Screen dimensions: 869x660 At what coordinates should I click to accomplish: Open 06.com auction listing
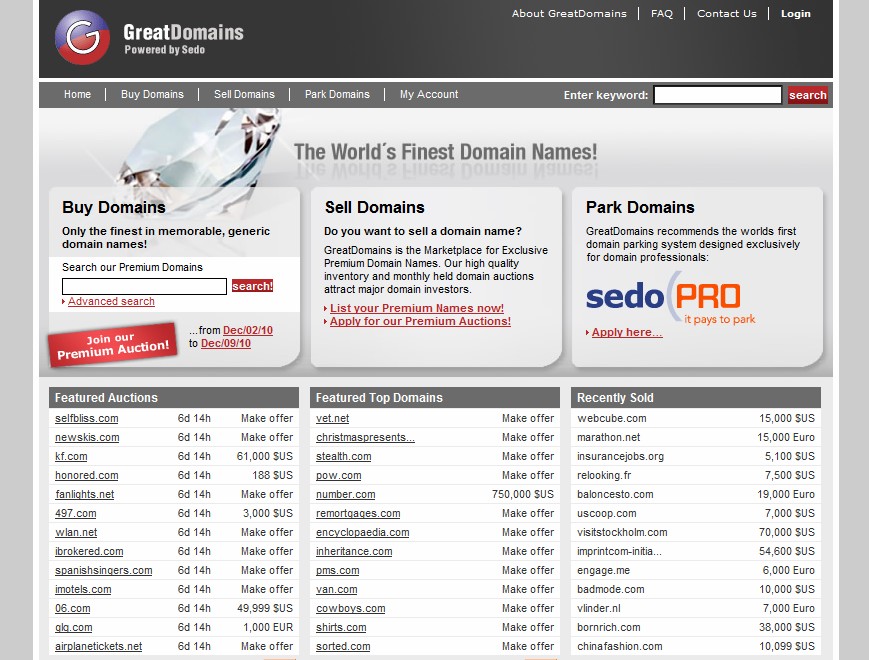point(73,608)
